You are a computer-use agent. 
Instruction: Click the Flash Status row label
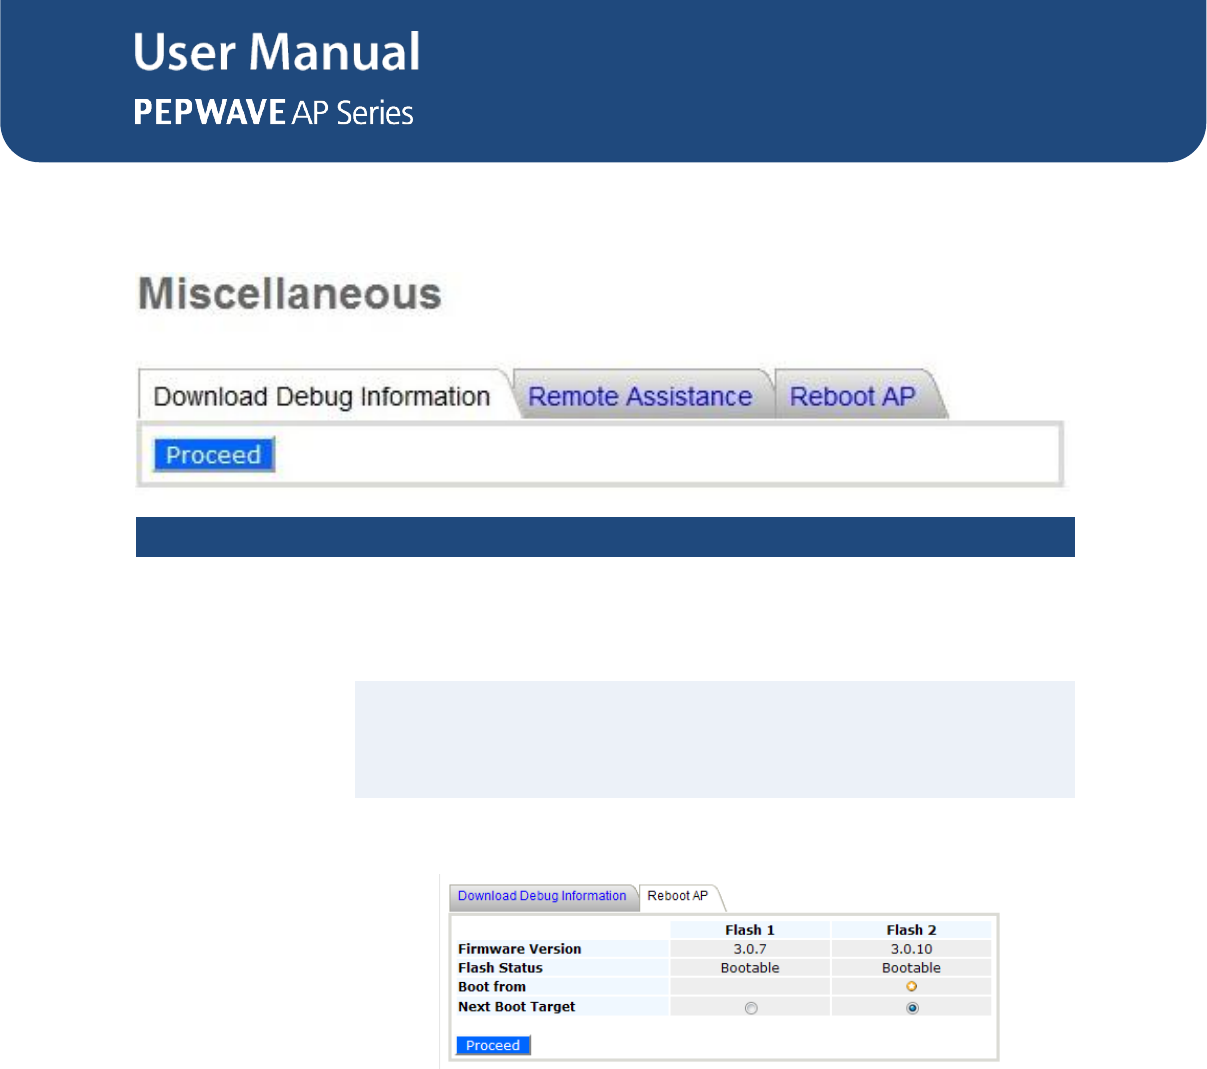pyautogui.click(x=500, y=968)
